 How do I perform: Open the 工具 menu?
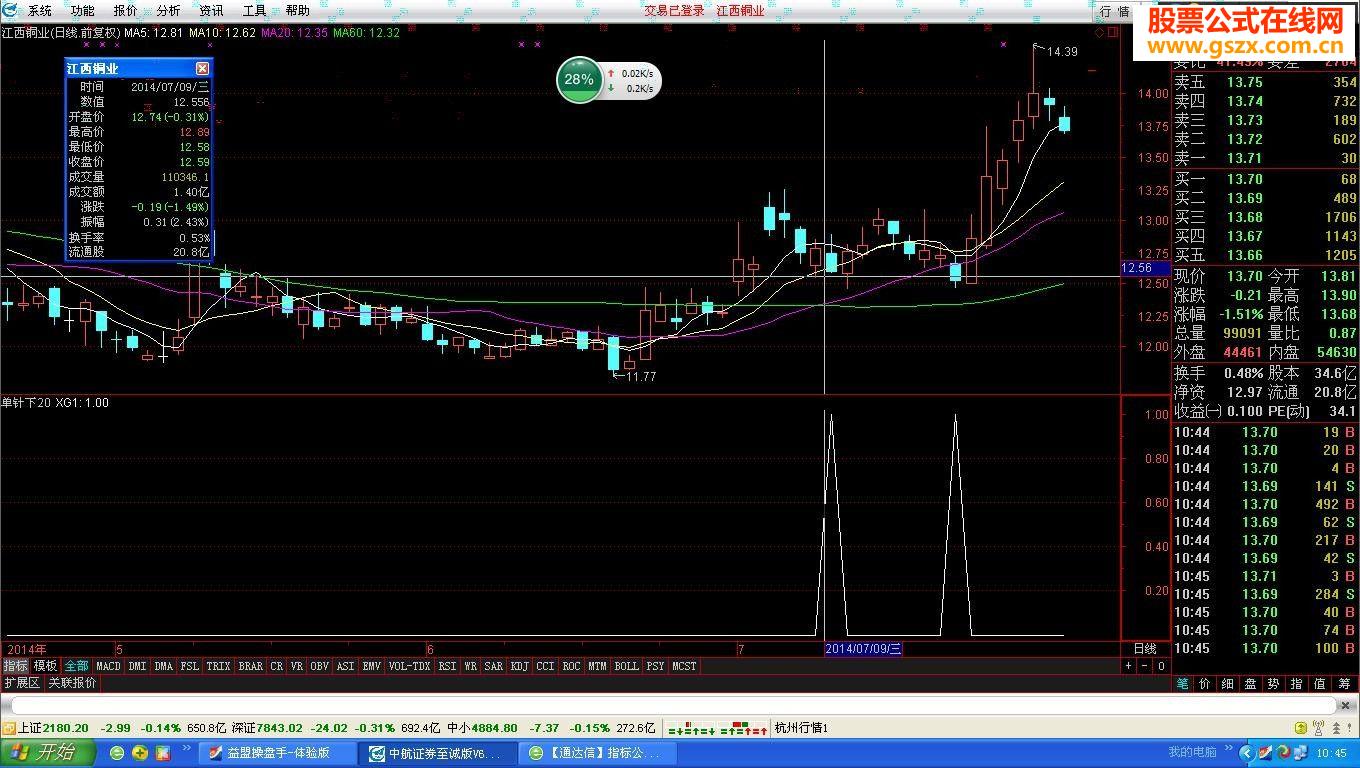tap(254, 10)
